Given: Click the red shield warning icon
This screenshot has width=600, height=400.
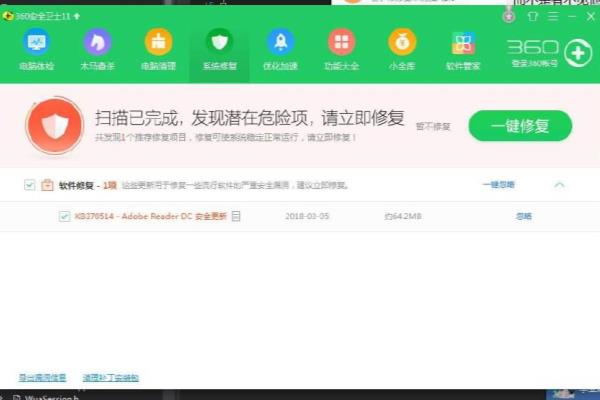Looking at the screenshot, I should point(55,126).
